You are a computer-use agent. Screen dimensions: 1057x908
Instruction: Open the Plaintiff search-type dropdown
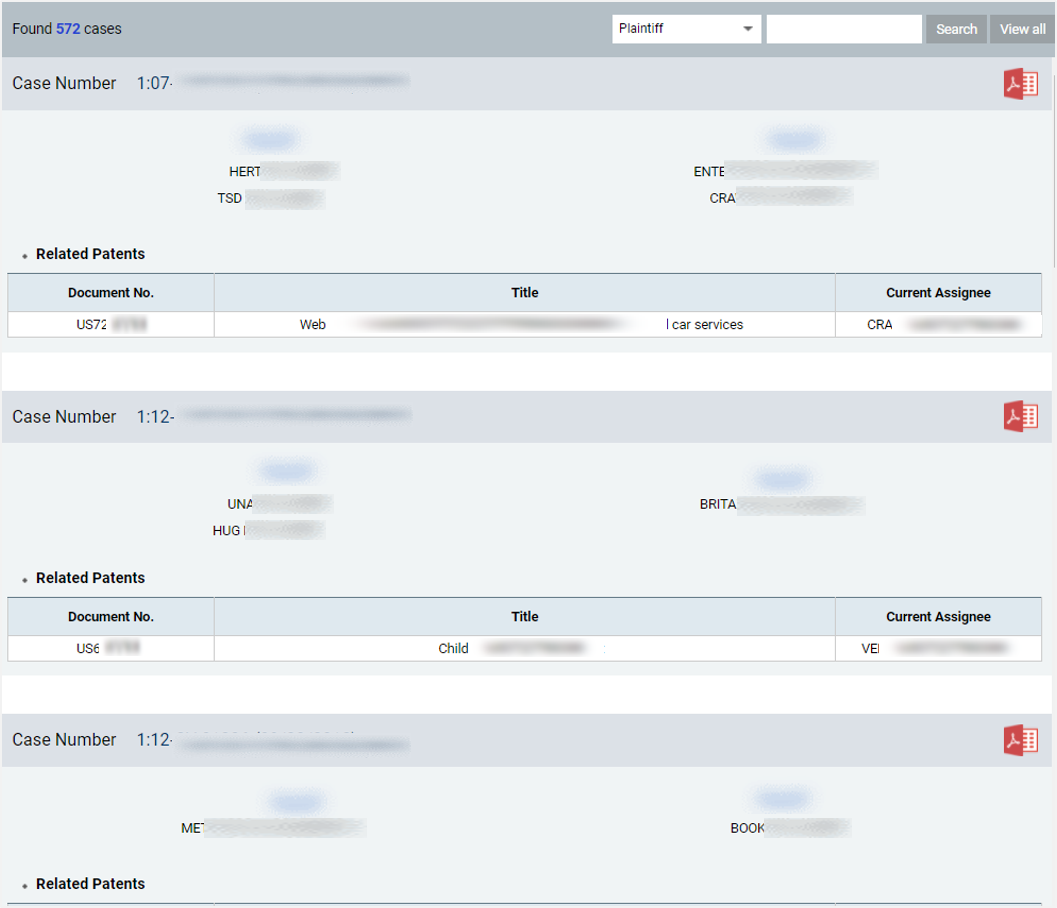coord(686,29)
